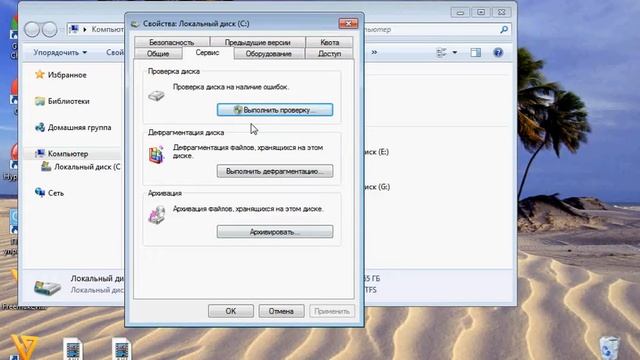Select Локальный диск (C in sidebar tree
The image size is (640, 360).
[87, 167]
